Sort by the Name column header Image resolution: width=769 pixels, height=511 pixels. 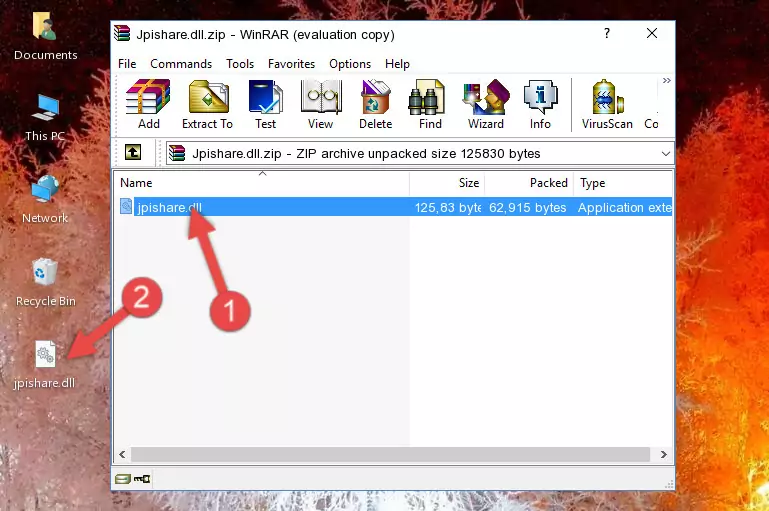(262, 183)
